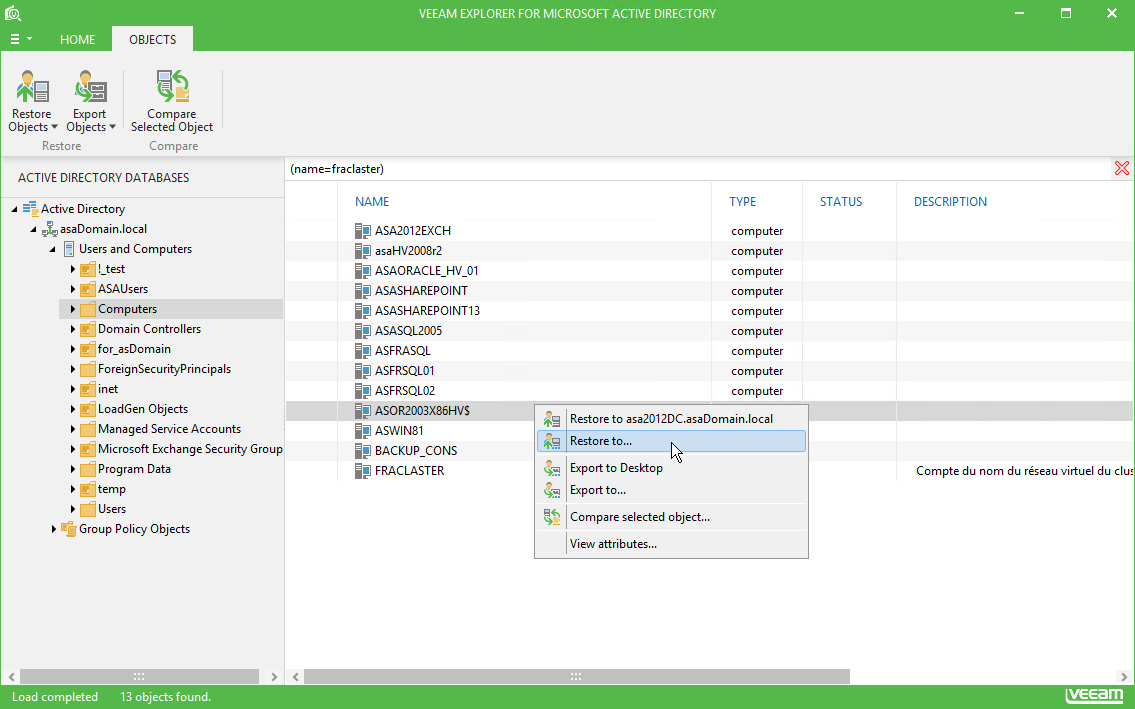Image resolution: width=1135 pixels, height=709 pixels.
Task: Select the Microsoft Exchange Security Group folder
Action: [190, 449]
